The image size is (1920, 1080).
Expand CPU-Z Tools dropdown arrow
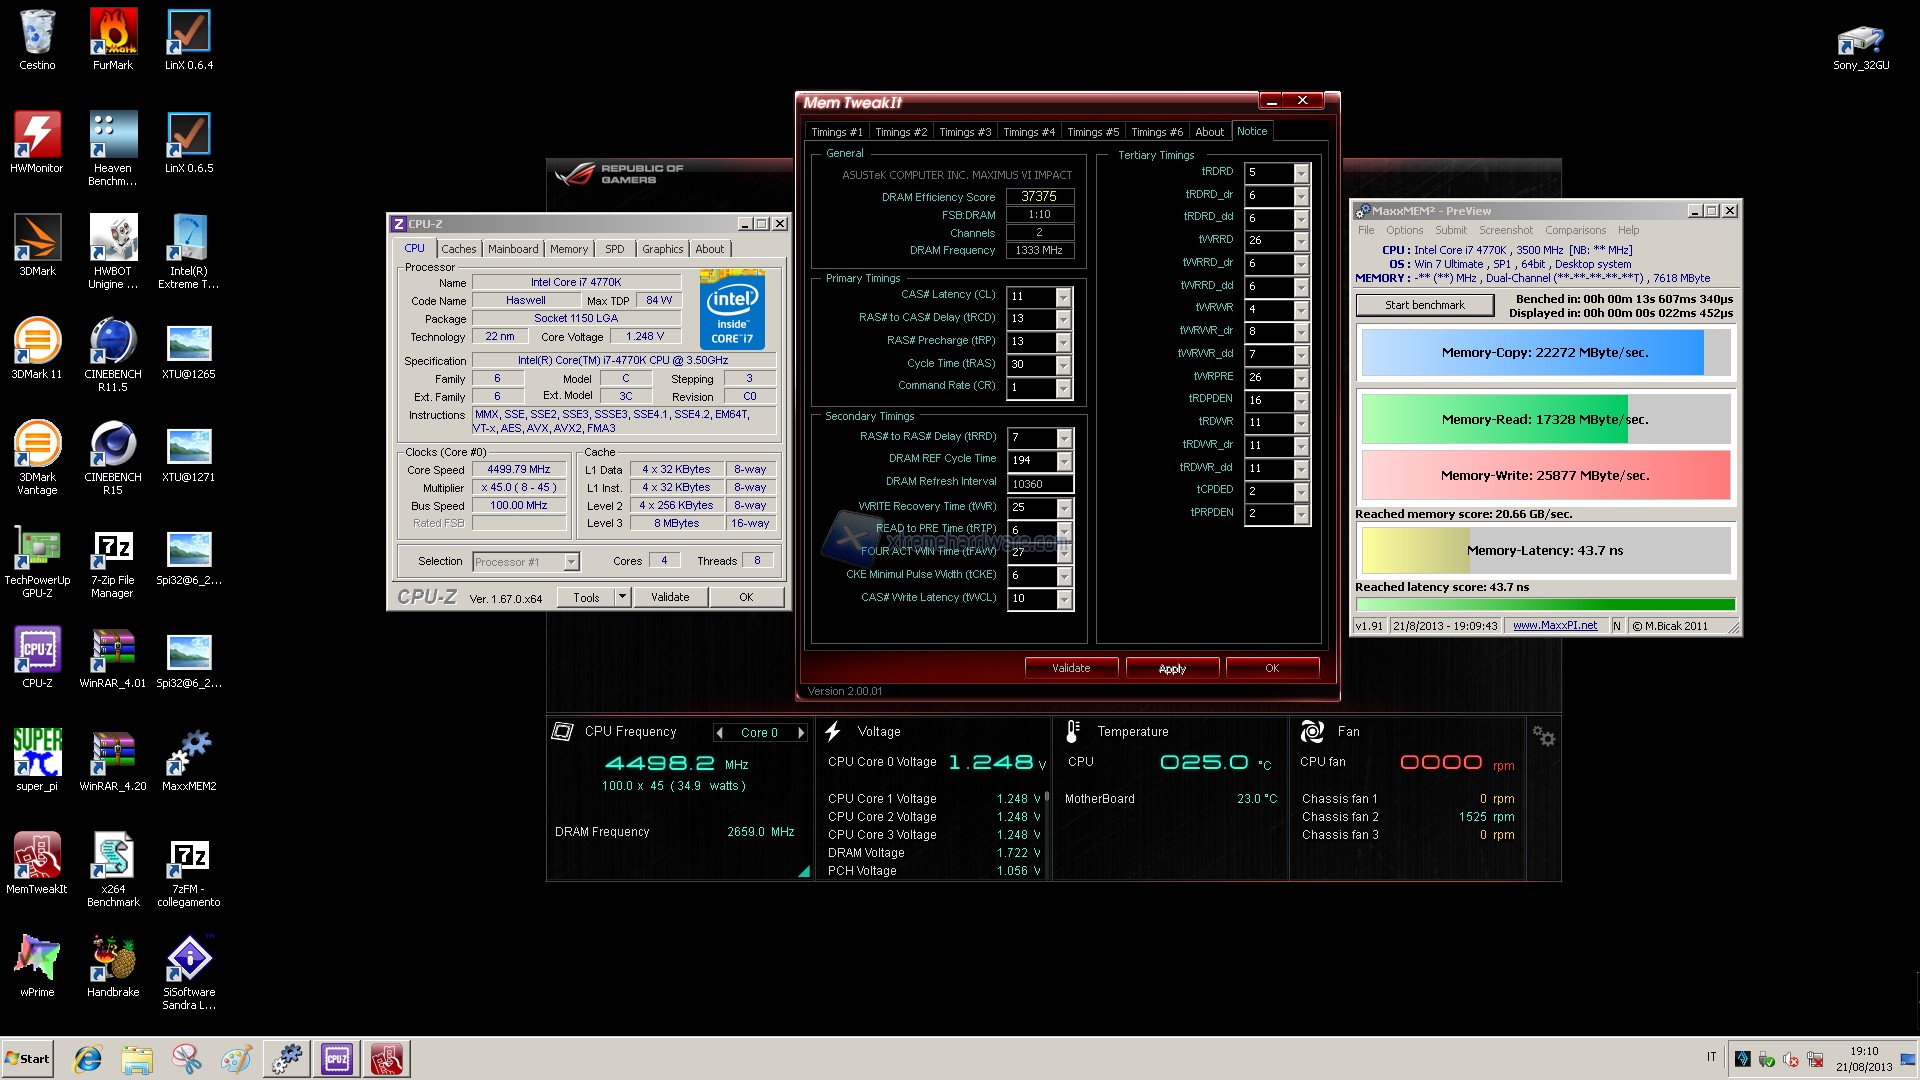(x=622, y=597)
